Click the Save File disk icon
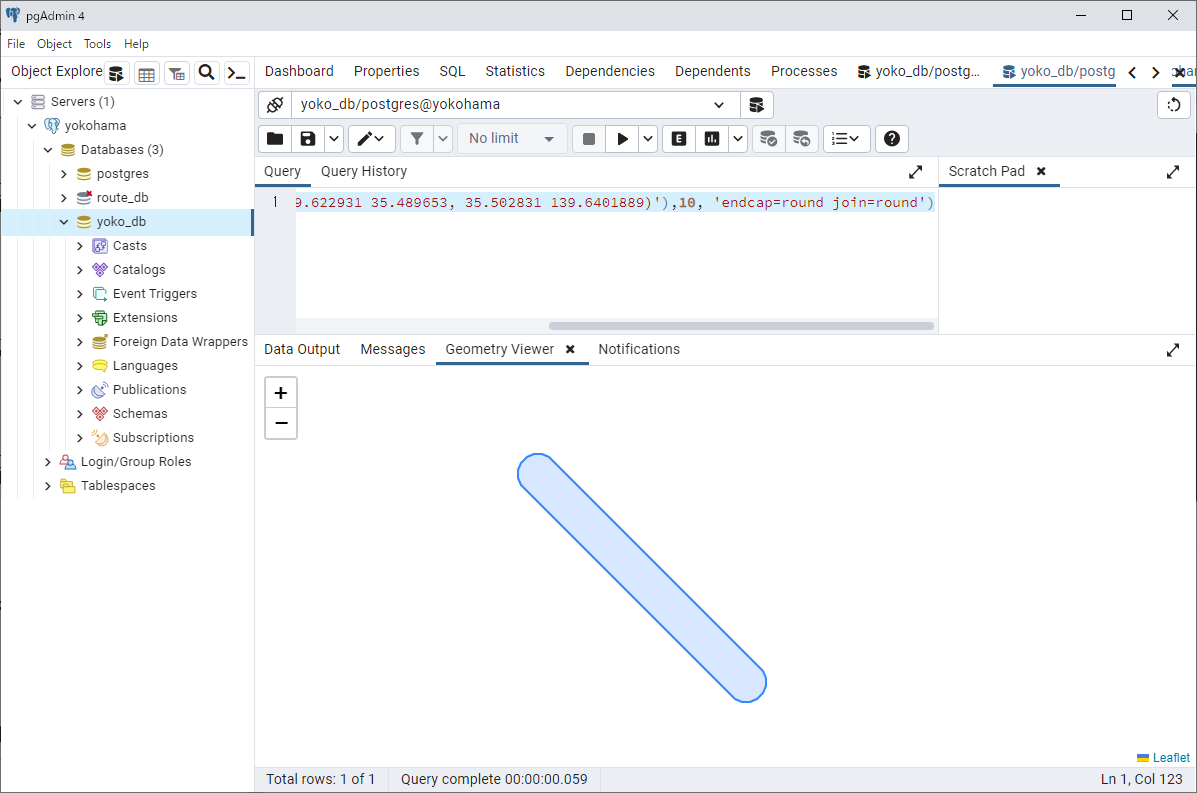 click(x=308, y=139)
